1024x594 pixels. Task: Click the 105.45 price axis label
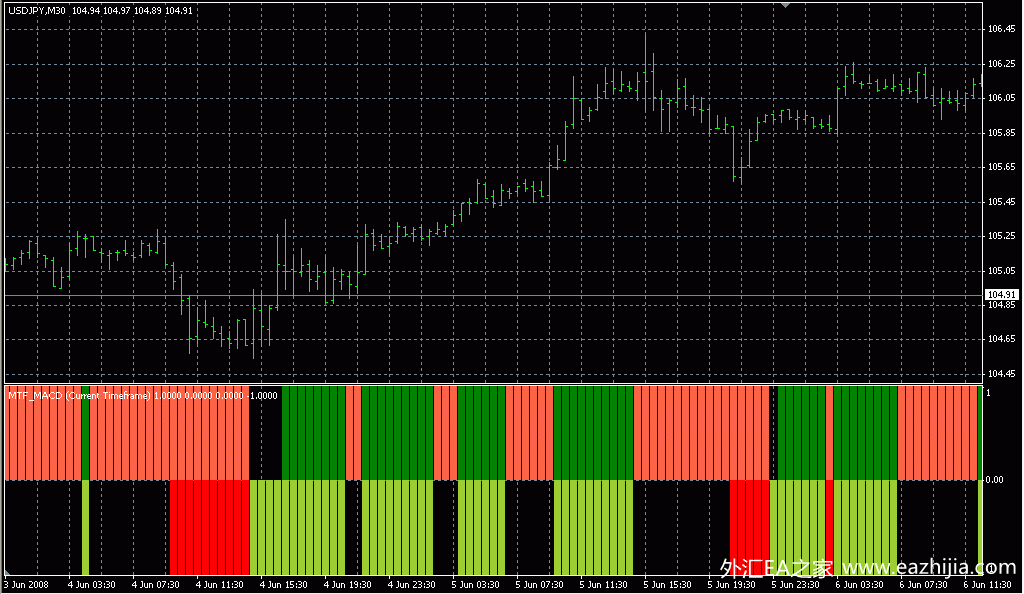coord(1001,202)
